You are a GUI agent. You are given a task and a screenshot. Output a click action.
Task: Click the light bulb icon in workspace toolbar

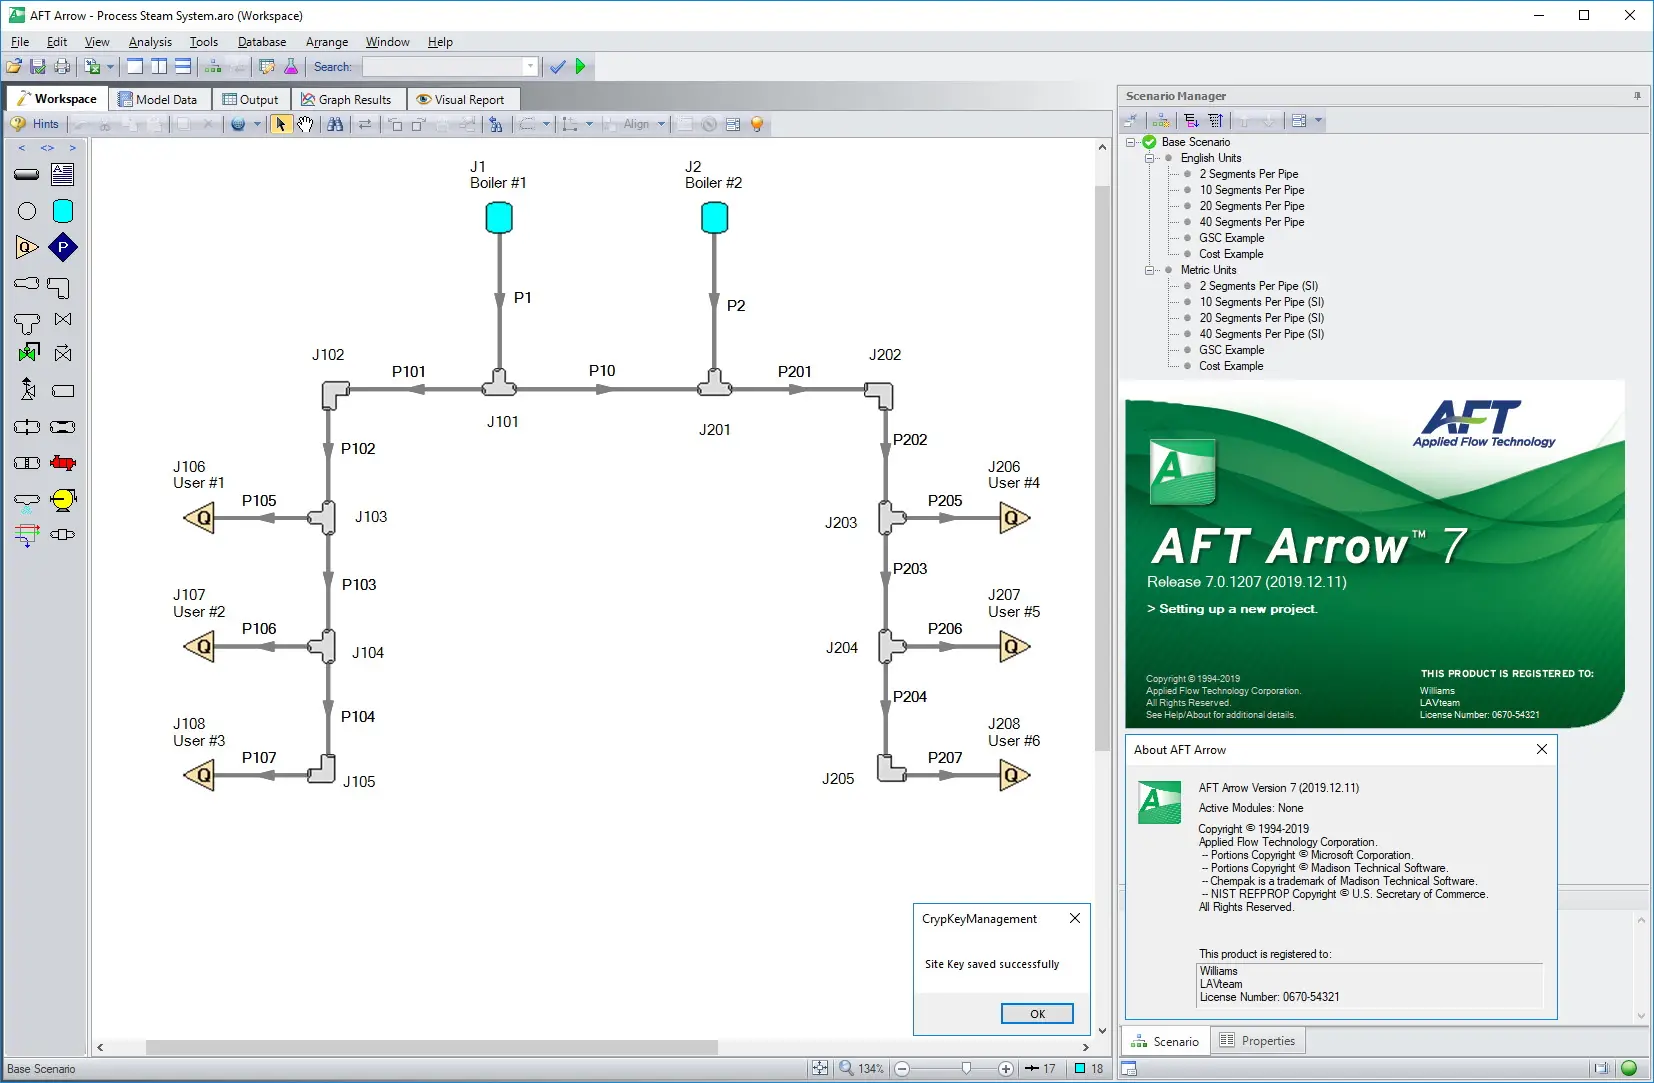click(757, 124)
